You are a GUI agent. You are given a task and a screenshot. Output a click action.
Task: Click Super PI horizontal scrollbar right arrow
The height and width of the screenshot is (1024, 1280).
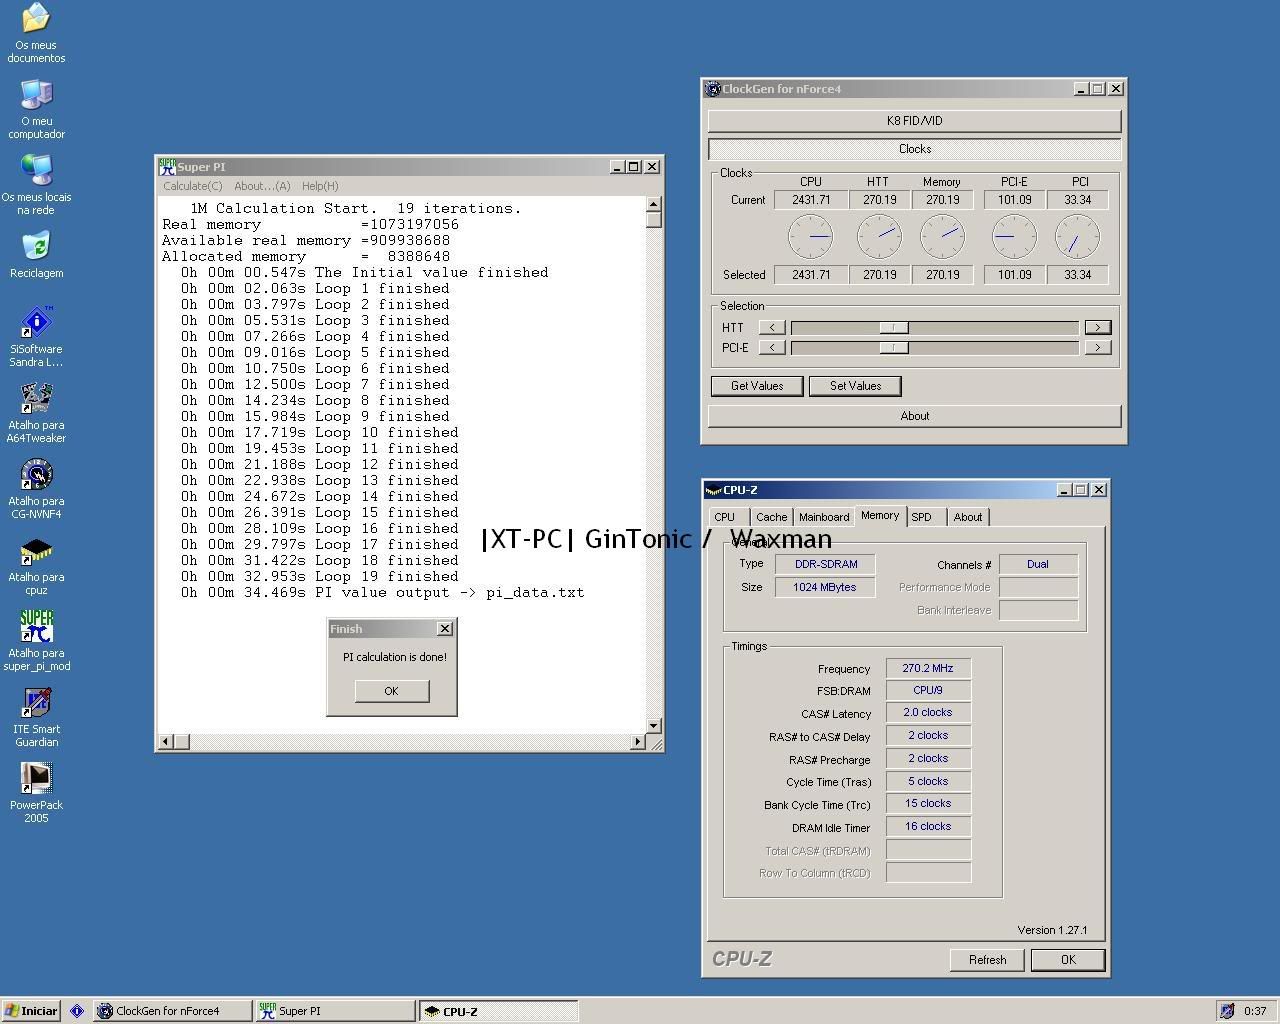coord(638,742)
